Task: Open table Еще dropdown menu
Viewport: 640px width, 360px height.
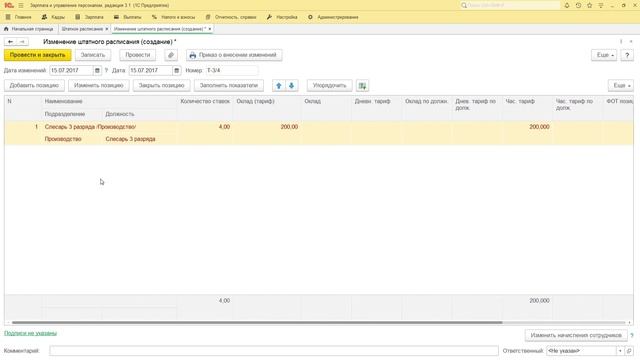Action: coord(621,85)
